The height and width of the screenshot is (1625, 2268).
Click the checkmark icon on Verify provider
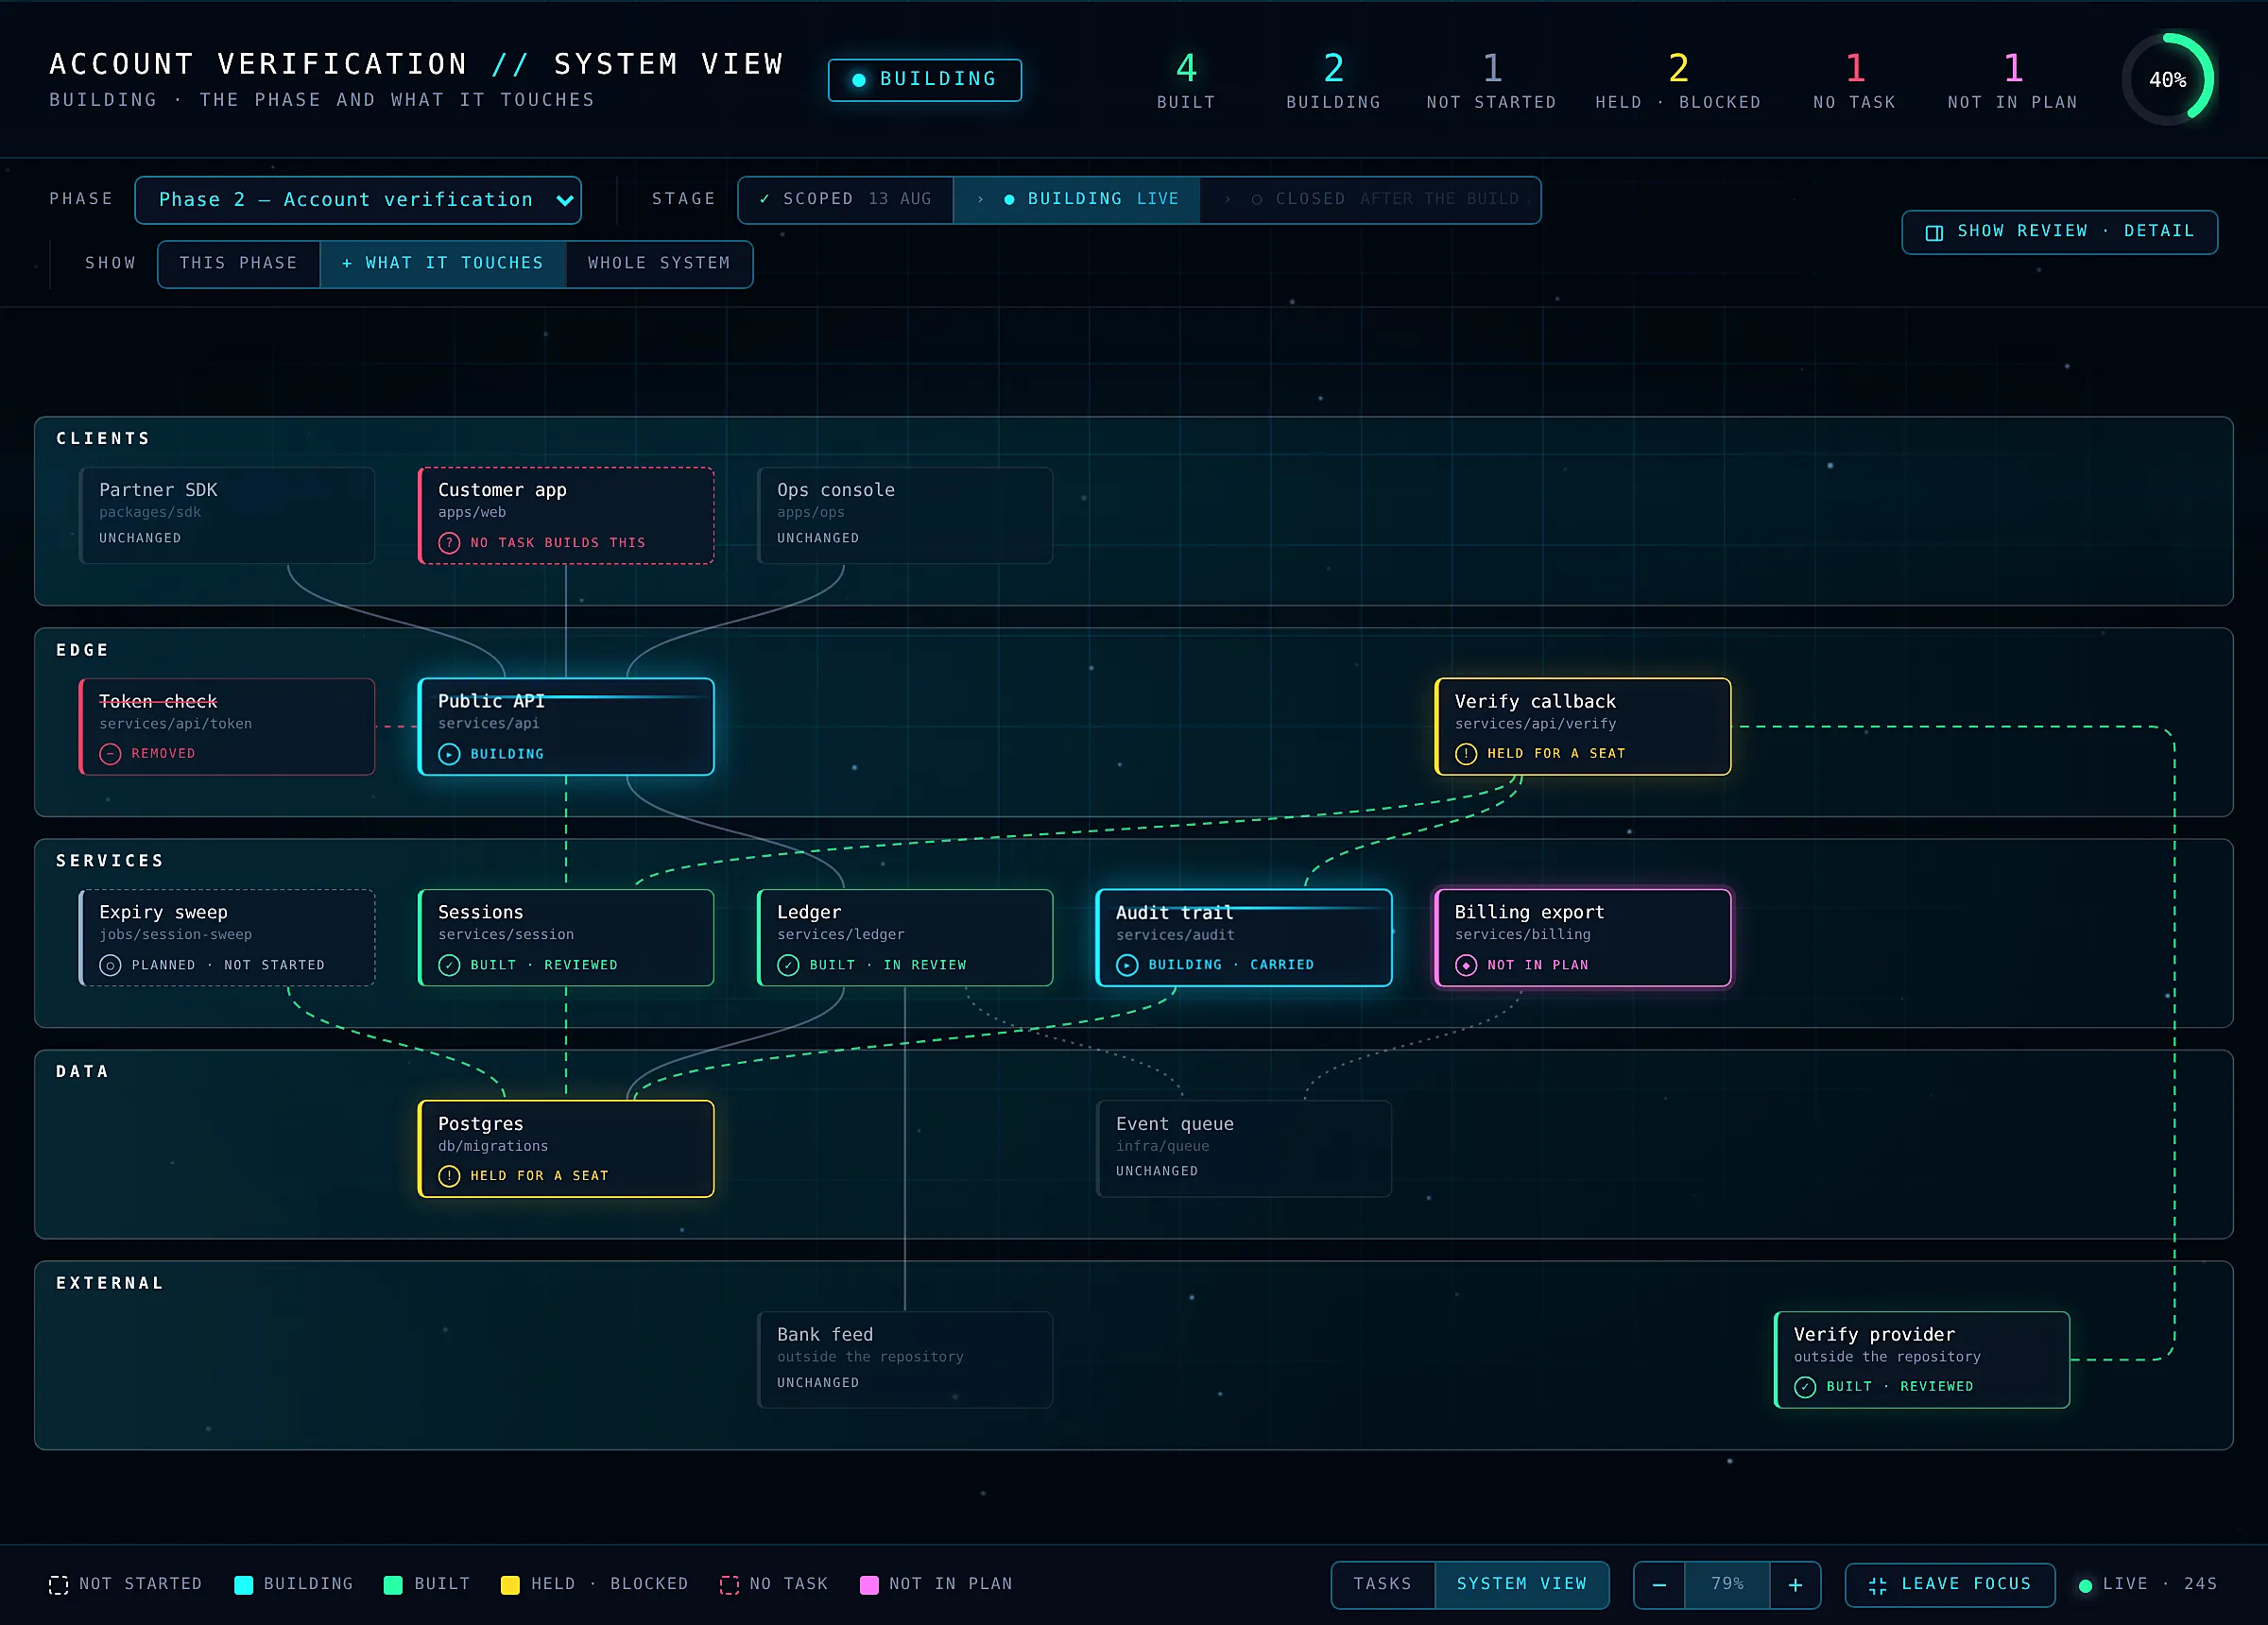(1805, 1387)
